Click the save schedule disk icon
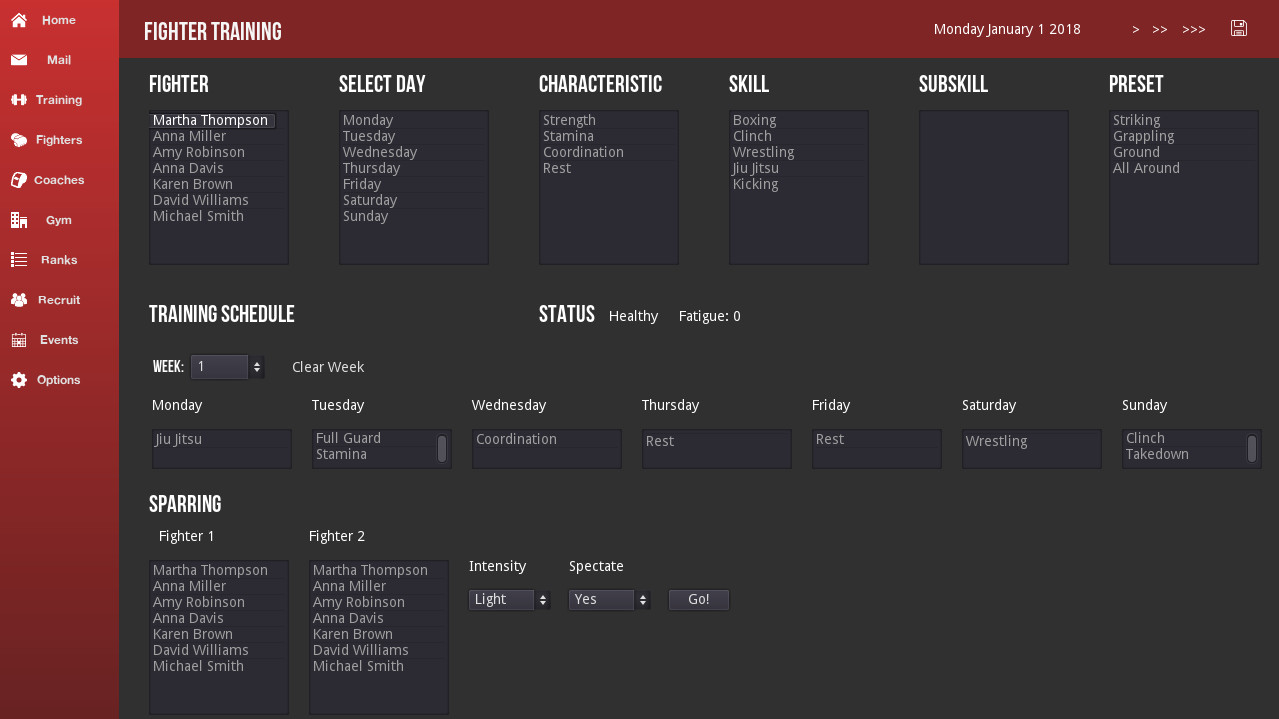Image resolution: width=1279 pixels, height=719 pixels. (1238, 28)
